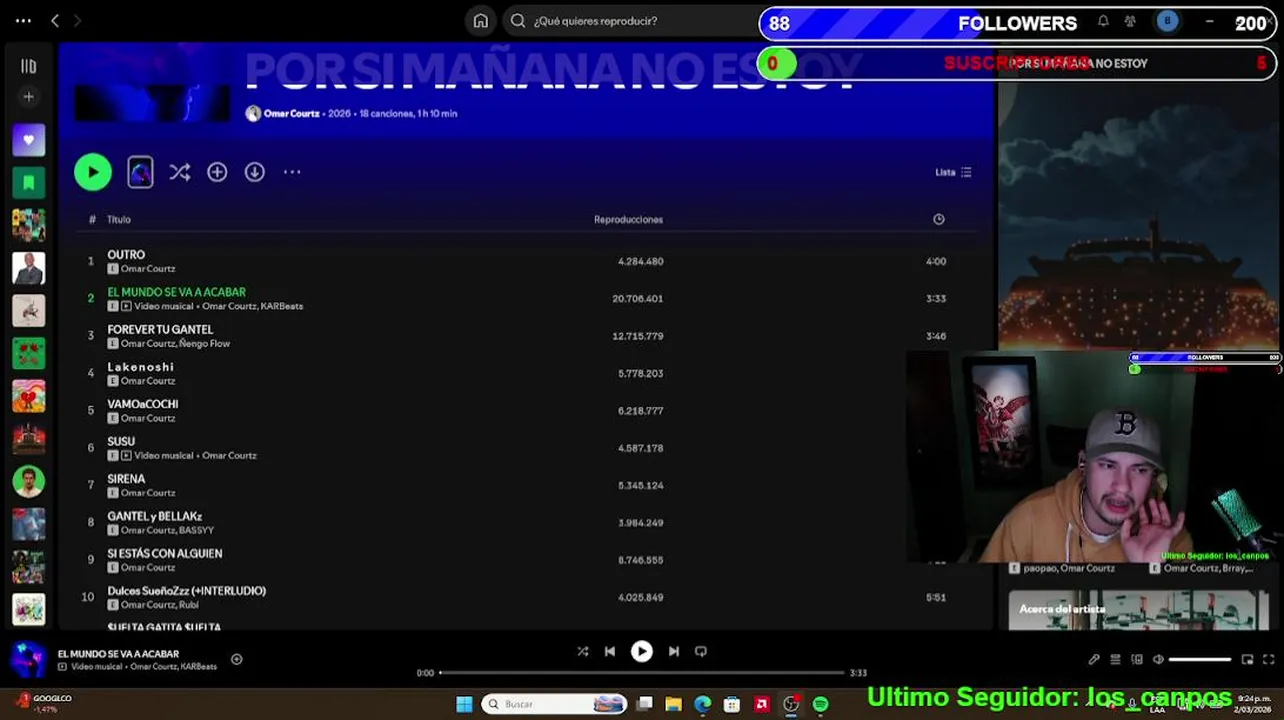Click now-playing album cover thumbnail

pyautogui.click(x=28, y=659)
